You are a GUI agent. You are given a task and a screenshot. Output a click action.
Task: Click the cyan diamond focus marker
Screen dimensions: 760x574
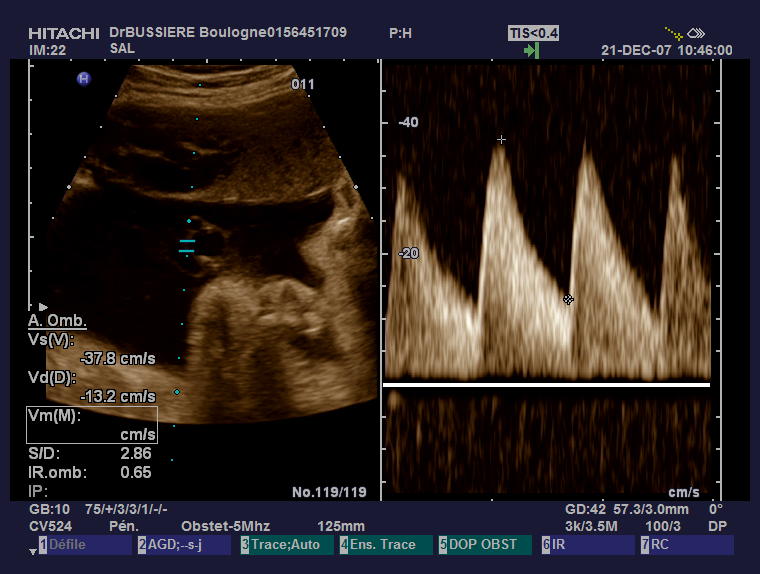point(177,392)
